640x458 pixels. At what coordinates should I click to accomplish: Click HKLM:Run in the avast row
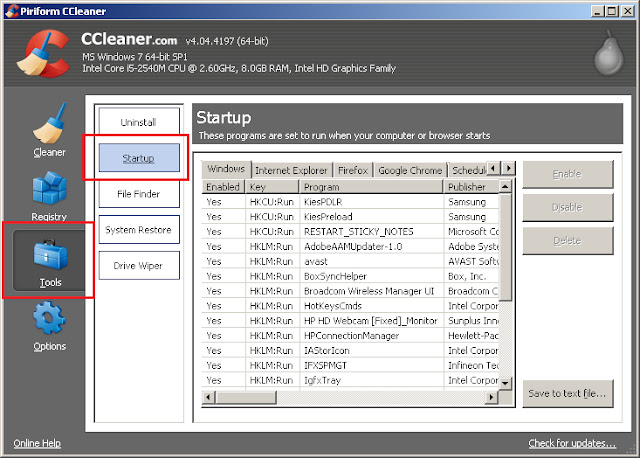pyautogui.click(x=271, y=262)
